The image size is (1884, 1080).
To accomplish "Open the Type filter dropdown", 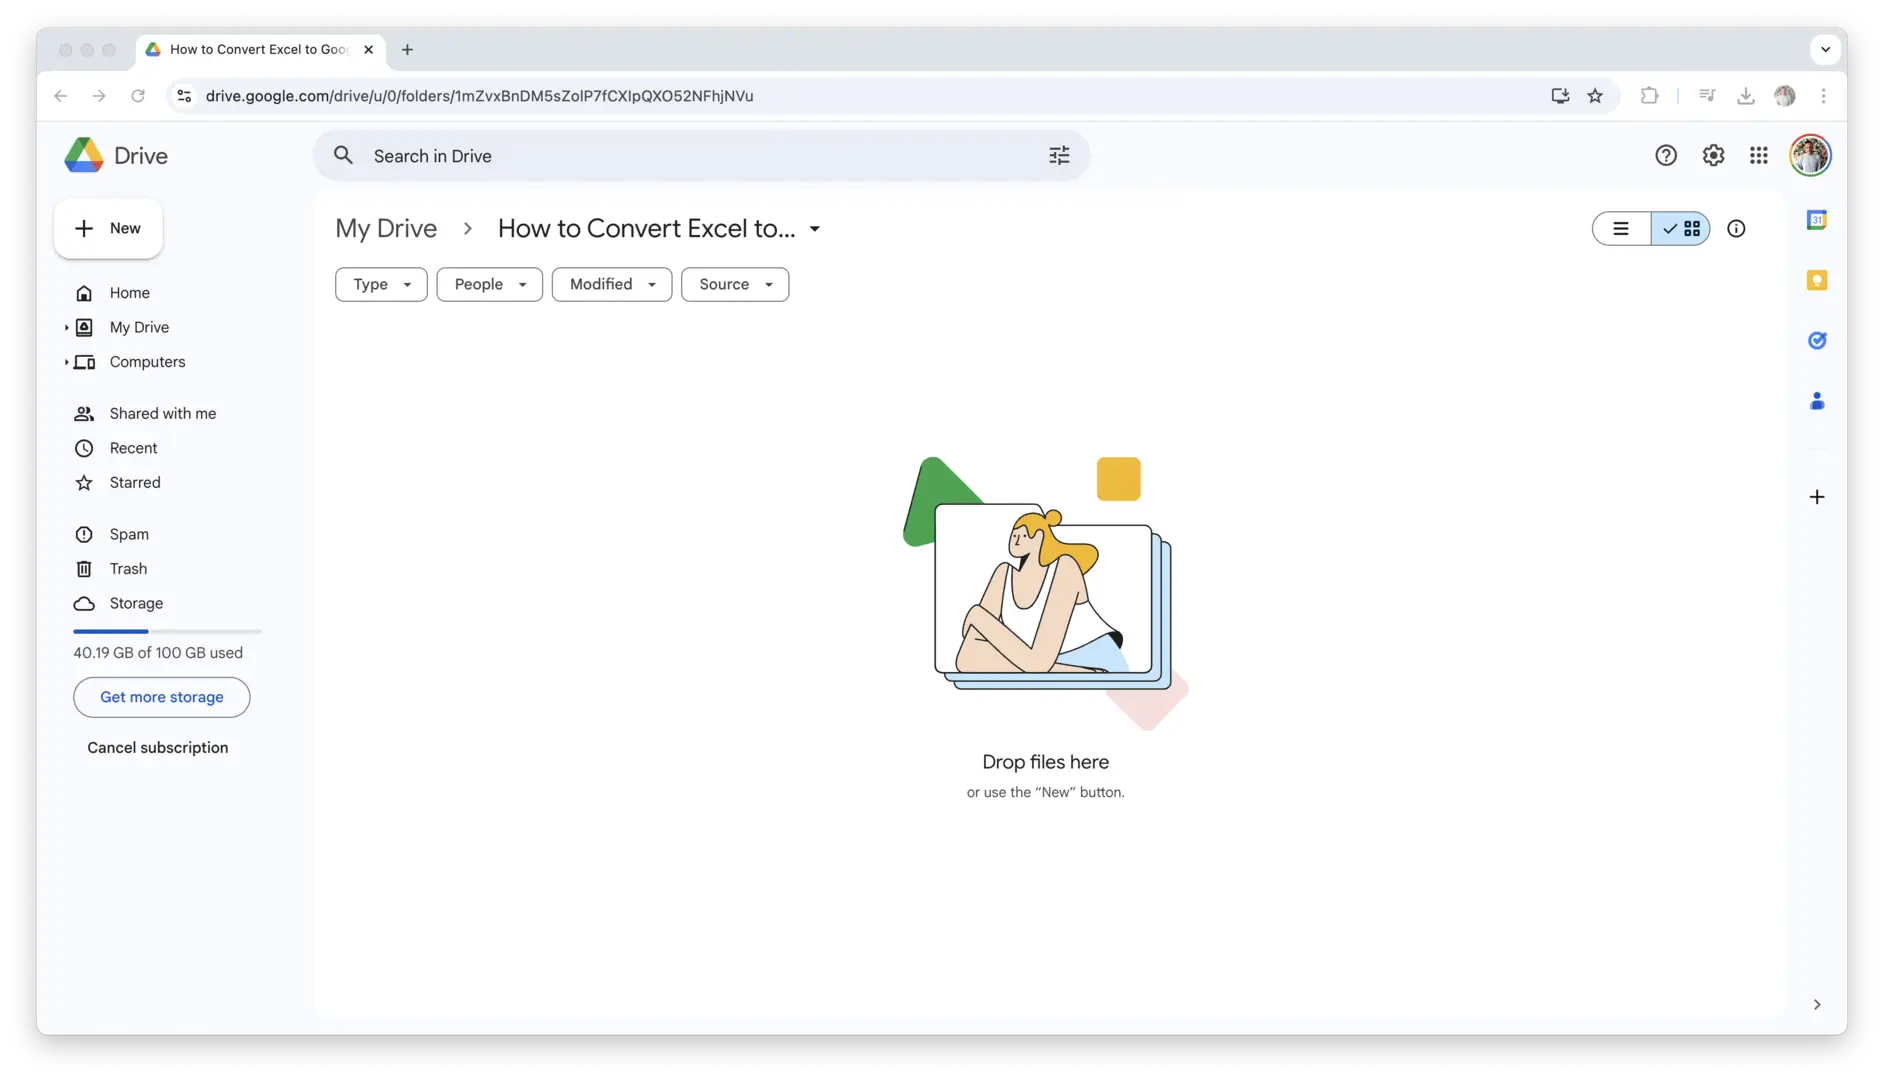I will [381, 285].
